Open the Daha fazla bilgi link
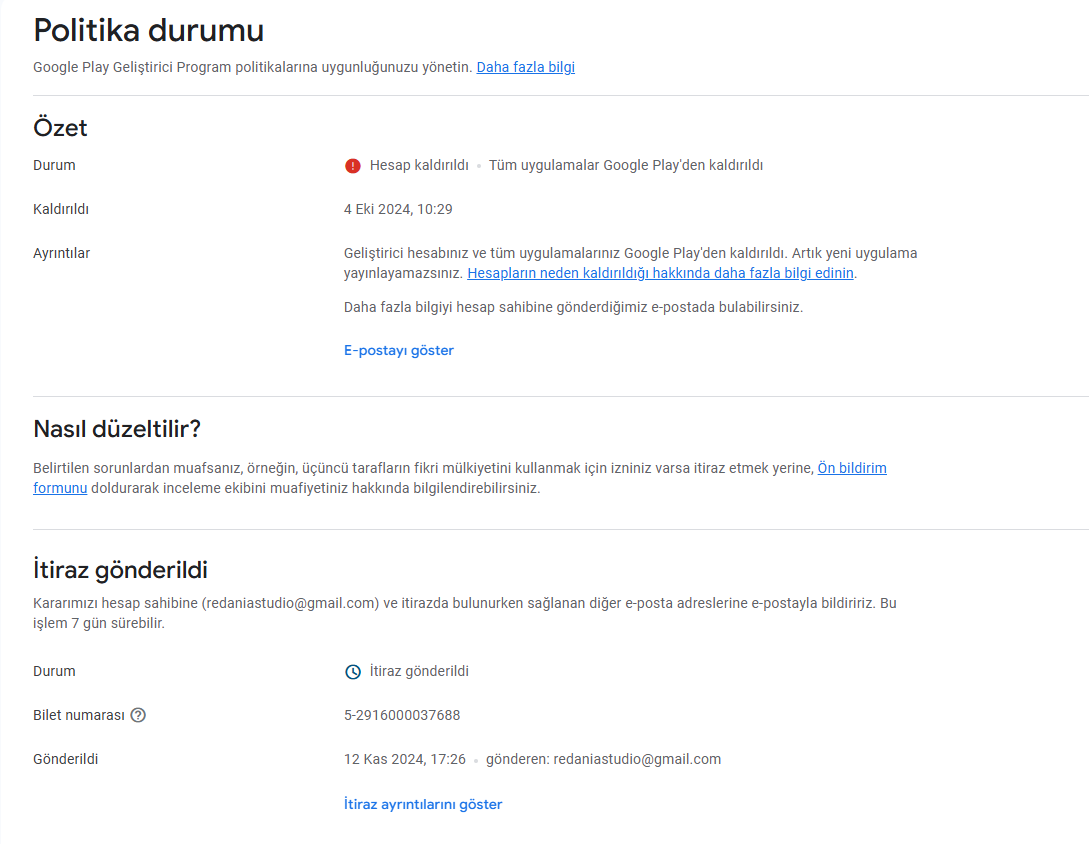This screenshot has height=844, width=1089. pos(526,67)
